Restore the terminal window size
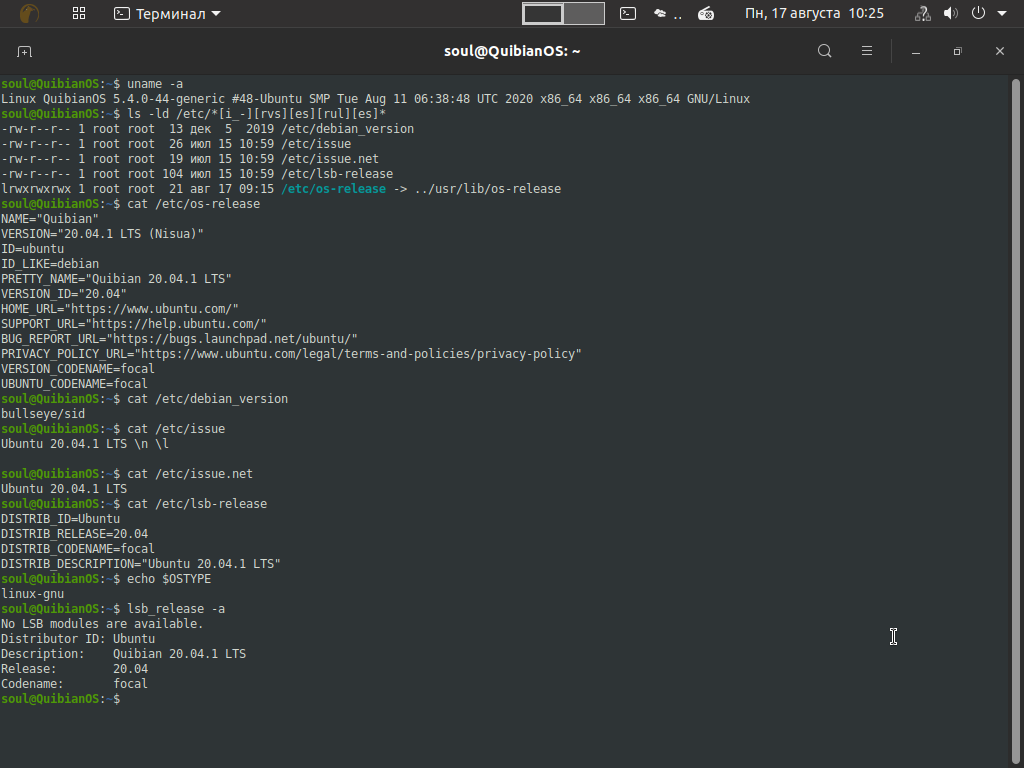The width and height of the screenshot is (1024, 768). [957, 52]
